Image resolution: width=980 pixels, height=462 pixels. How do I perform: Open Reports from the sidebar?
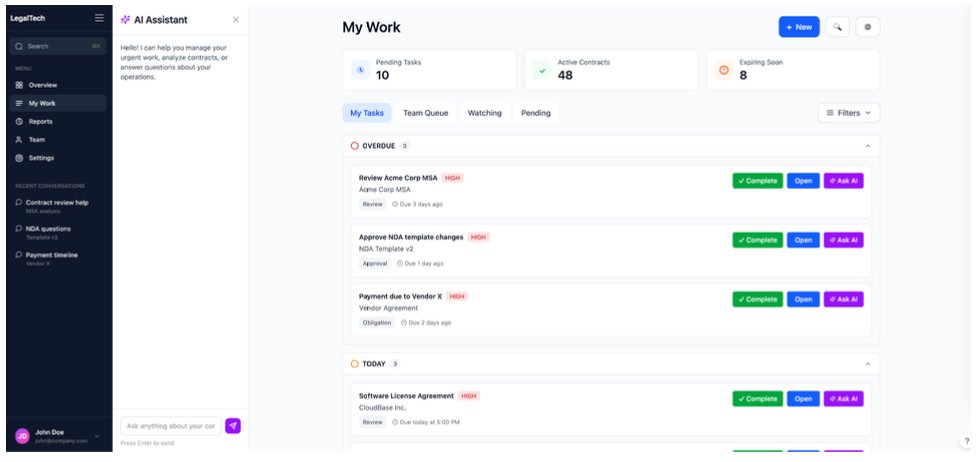(x=58, y=121)
